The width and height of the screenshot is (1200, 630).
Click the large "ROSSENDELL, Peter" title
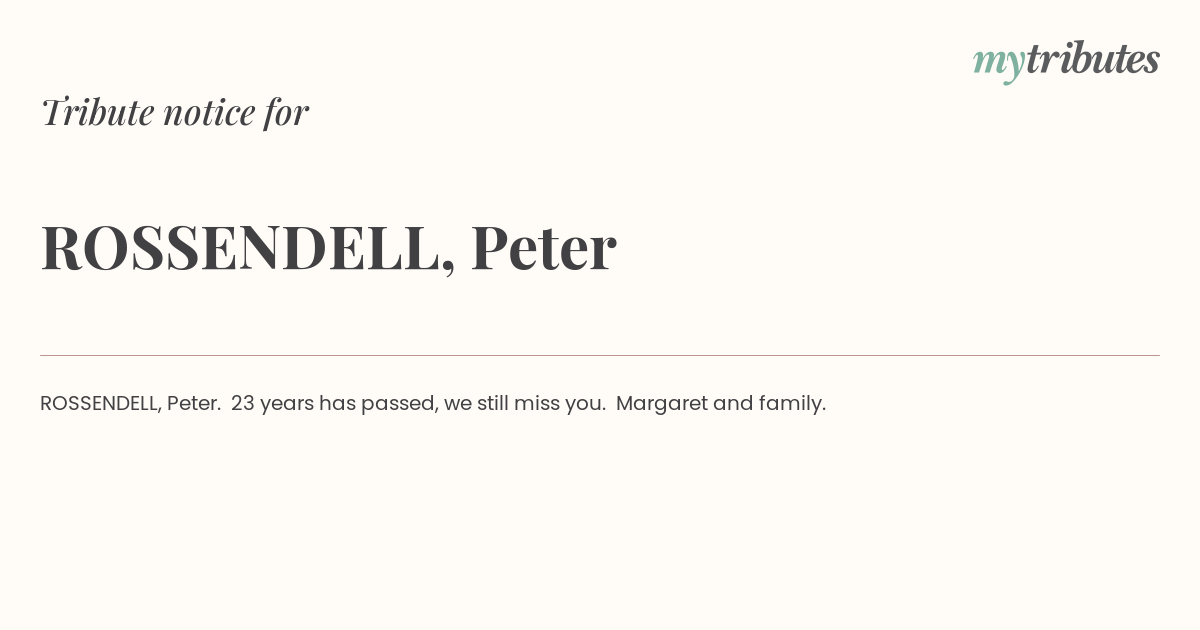pos(328,248)
